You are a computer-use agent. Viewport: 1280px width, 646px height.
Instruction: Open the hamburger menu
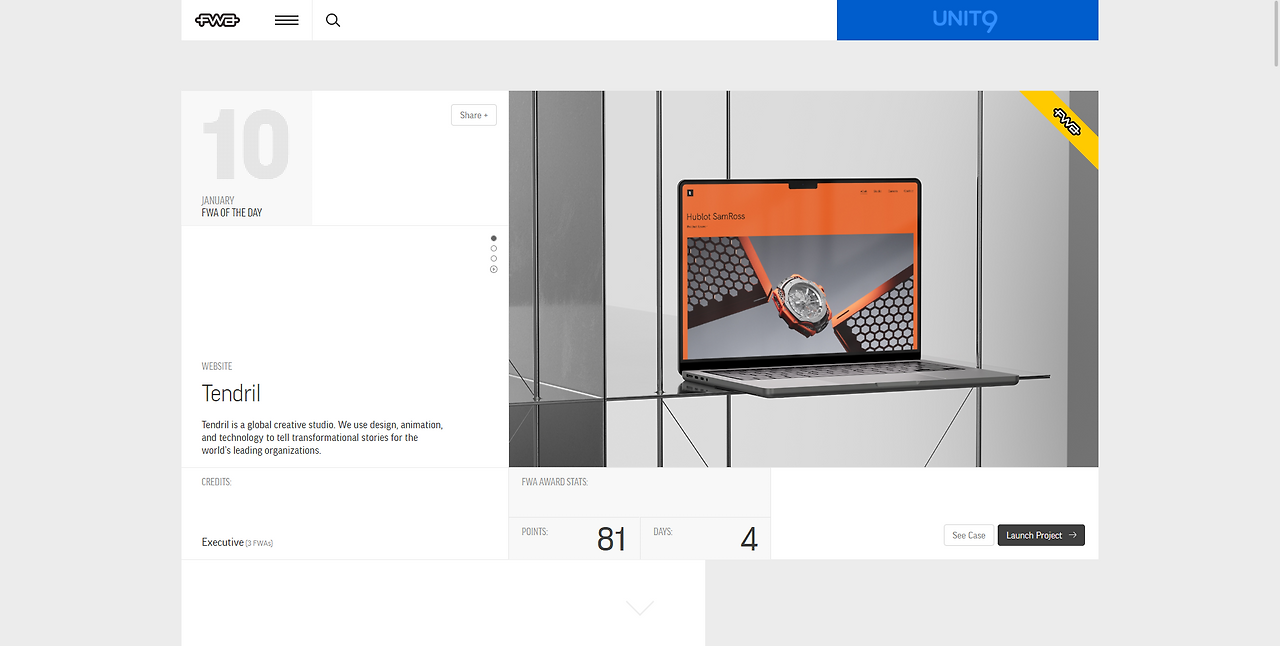[x=286, y=20]
